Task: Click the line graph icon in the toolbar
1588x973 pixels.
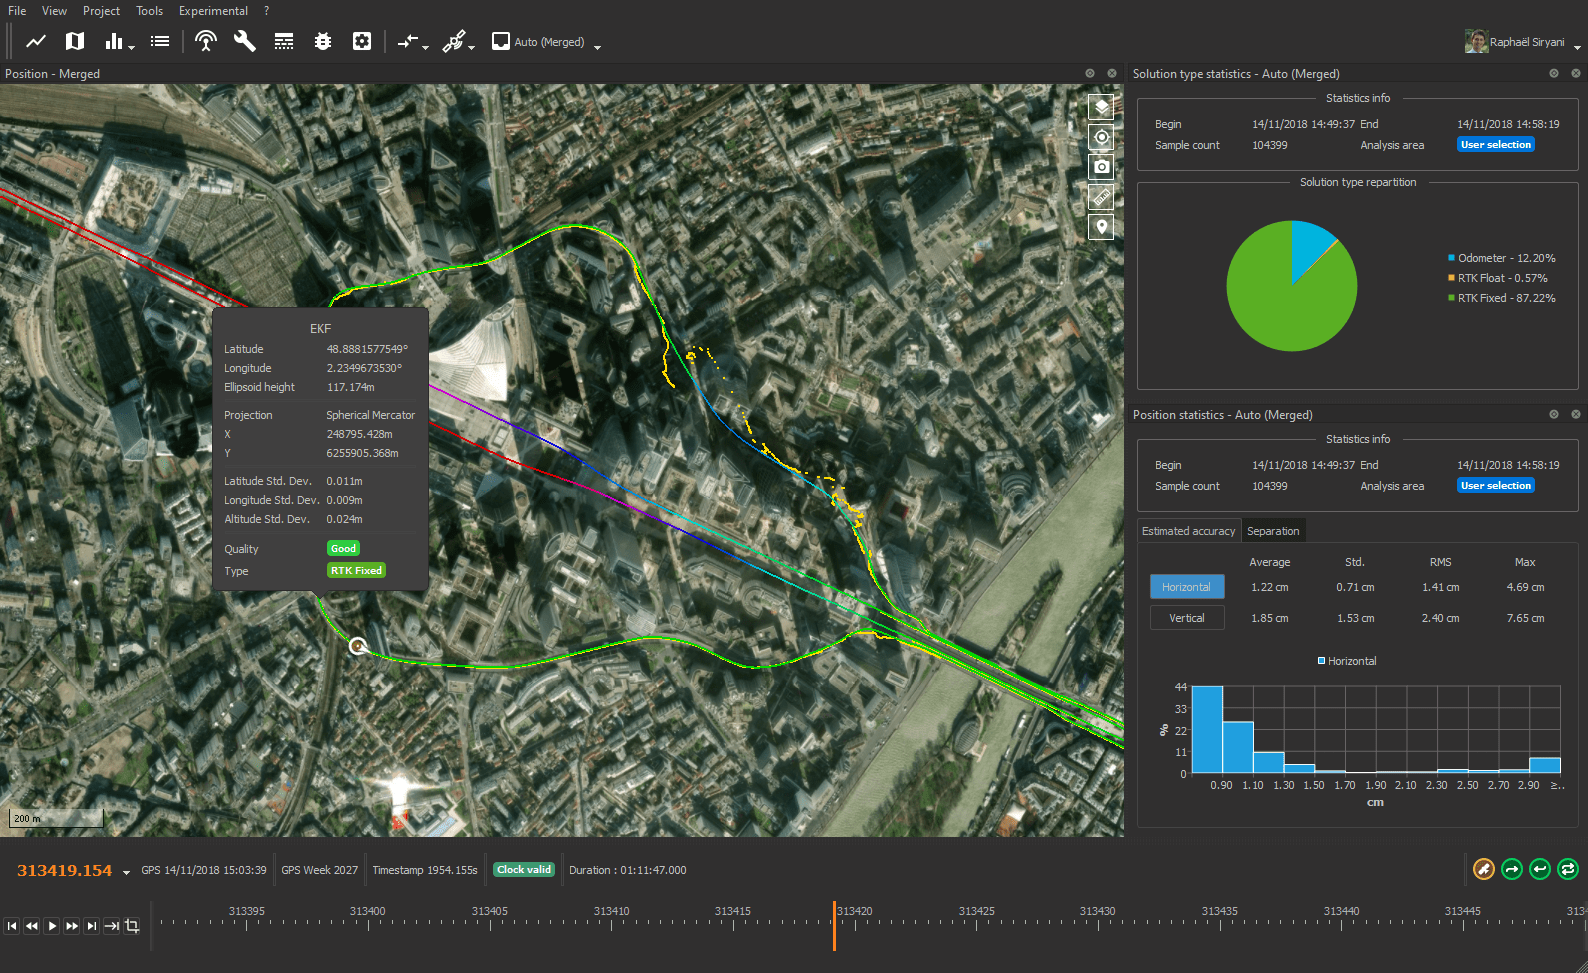Action: click(36, 41)
